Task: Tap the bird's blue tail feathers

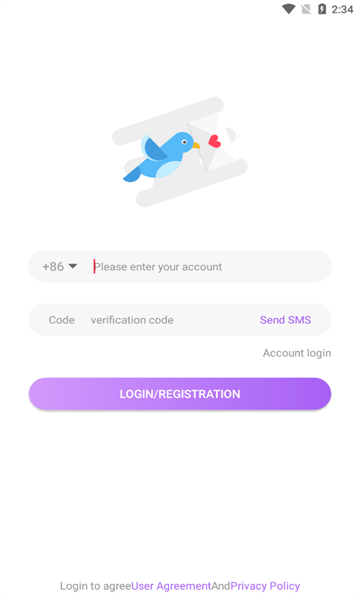Action: (132, 174)
